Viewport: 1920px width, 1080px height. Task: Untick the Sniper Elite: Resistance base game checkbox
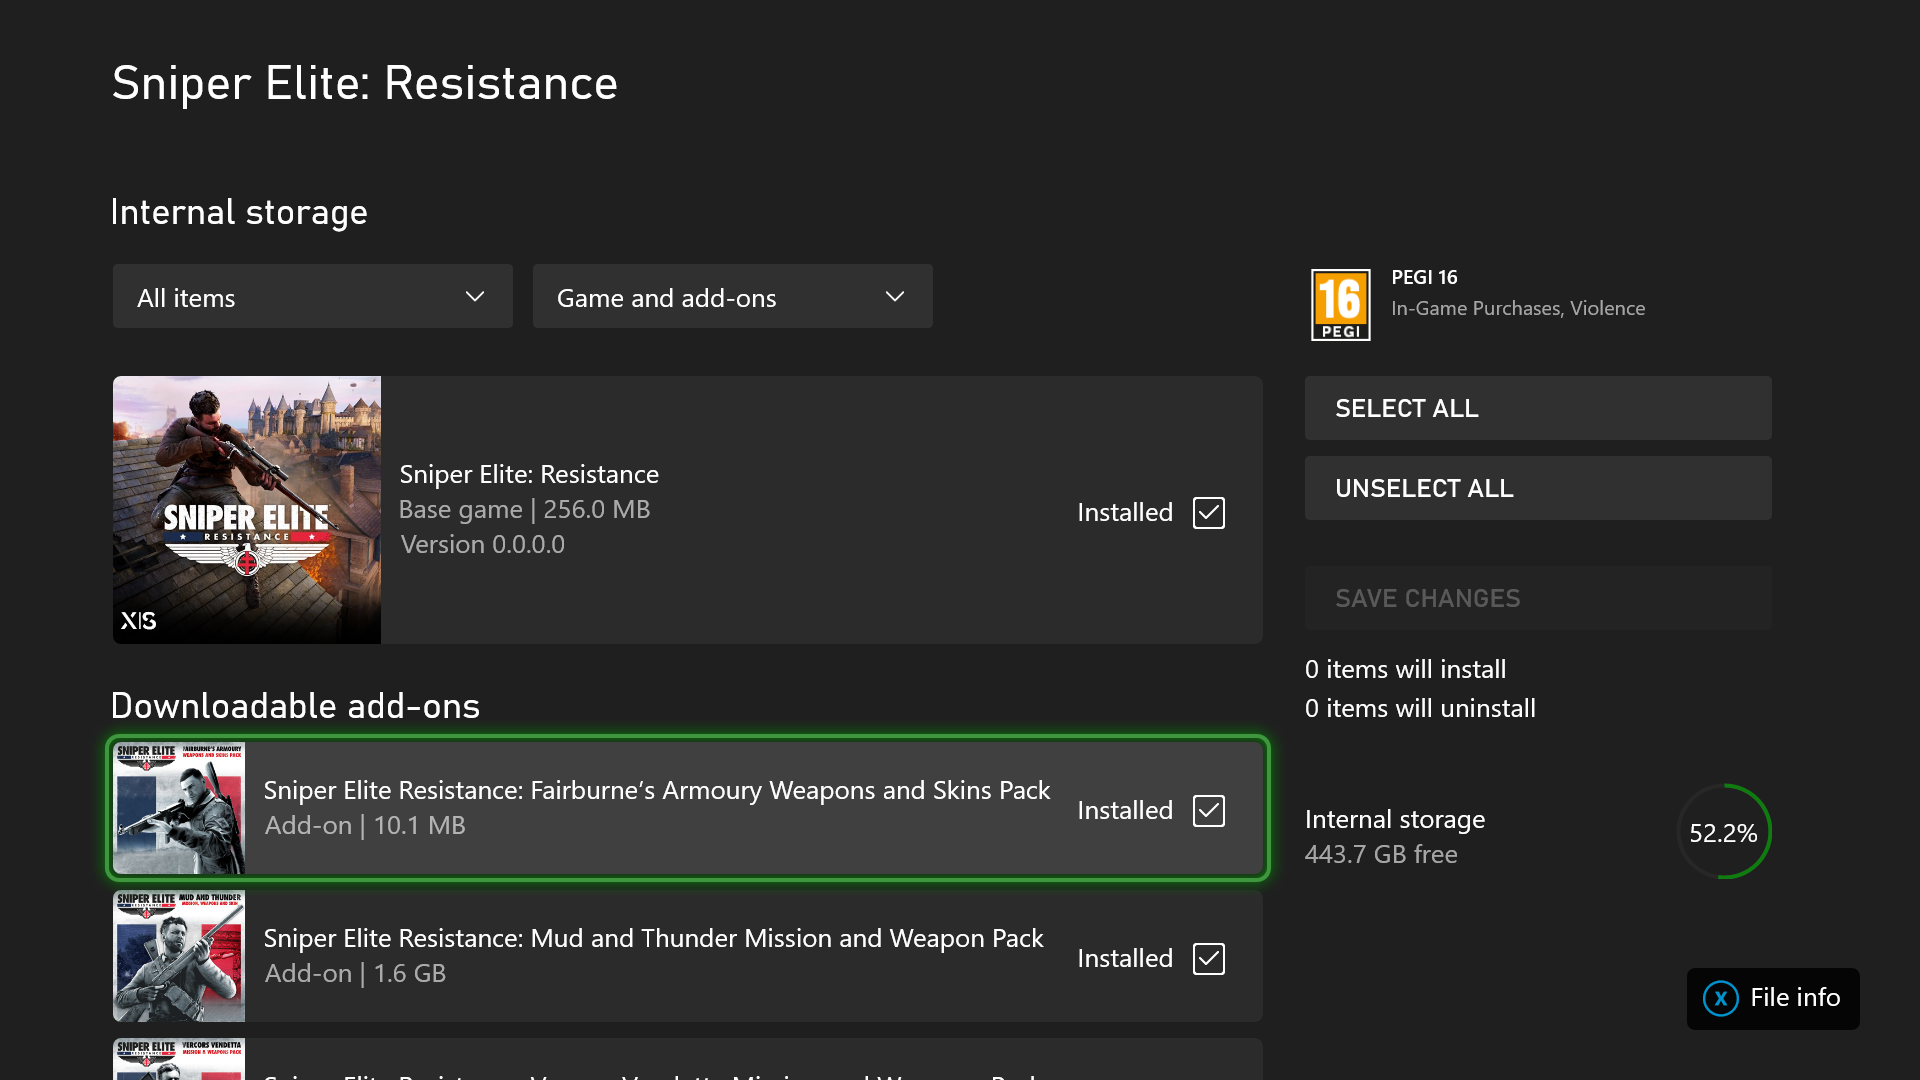coord(1209,513)
